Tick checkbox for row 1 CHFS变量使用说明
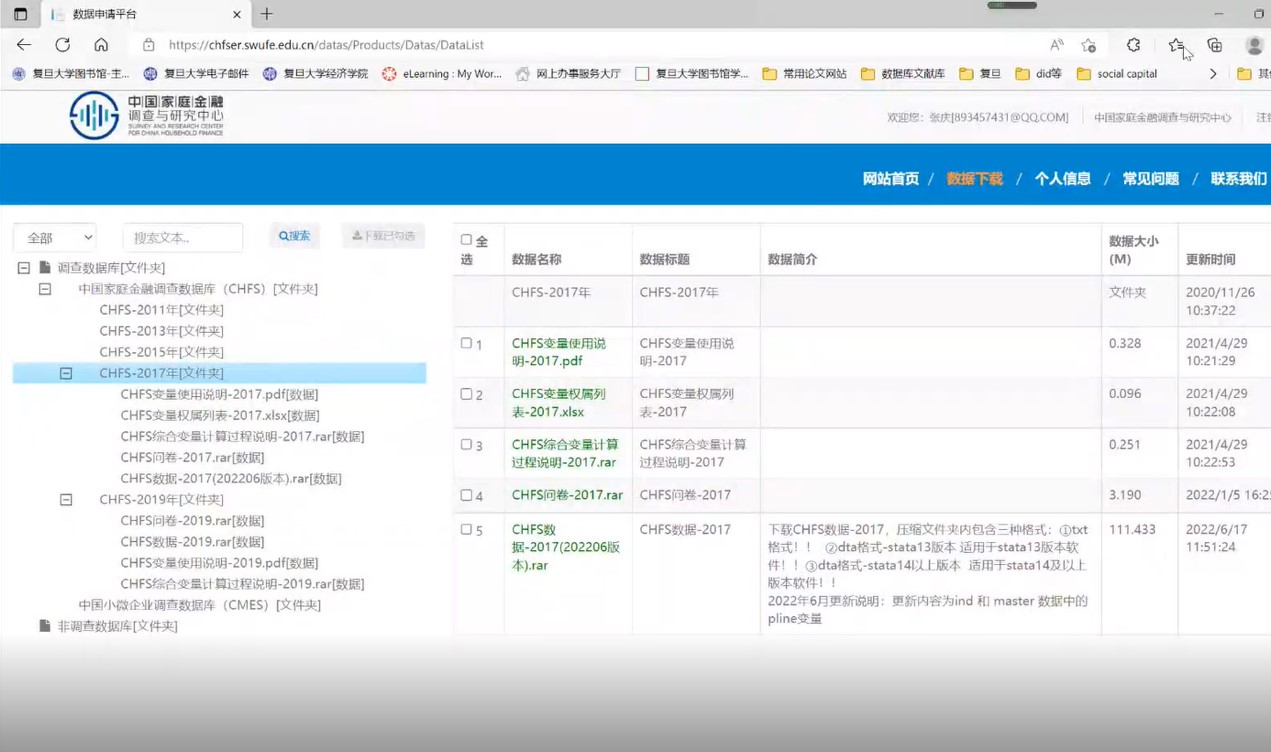The image size is (1271, 752). (x=466, y=343)
